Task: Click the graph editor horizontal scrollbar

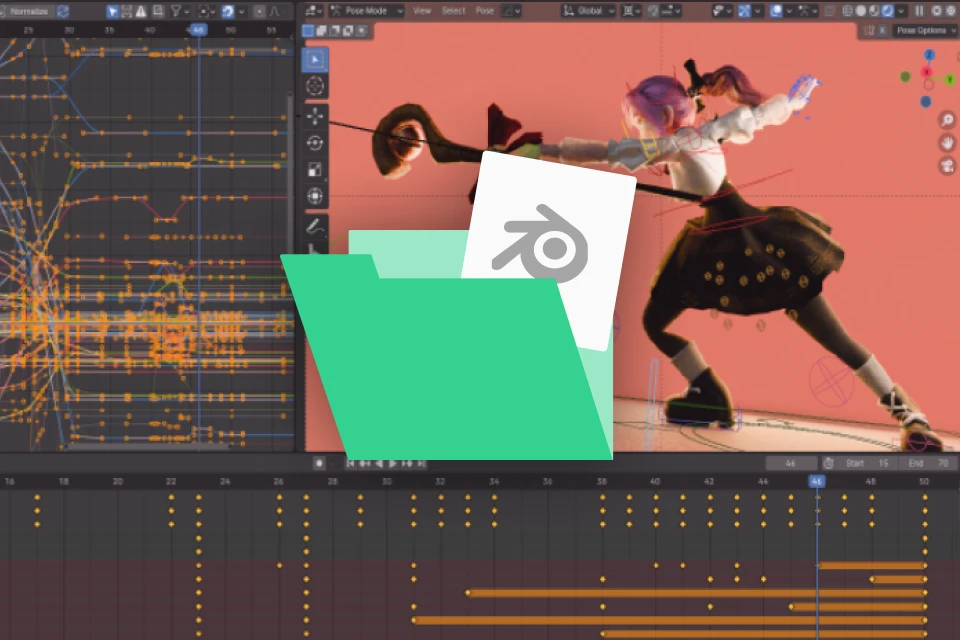Action: tap(150, 446)
